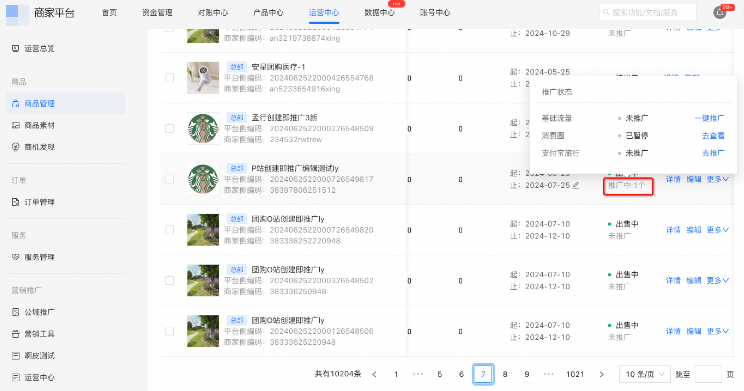
Task: Click the ellipsis after page 1
Action: coord(418,374)
